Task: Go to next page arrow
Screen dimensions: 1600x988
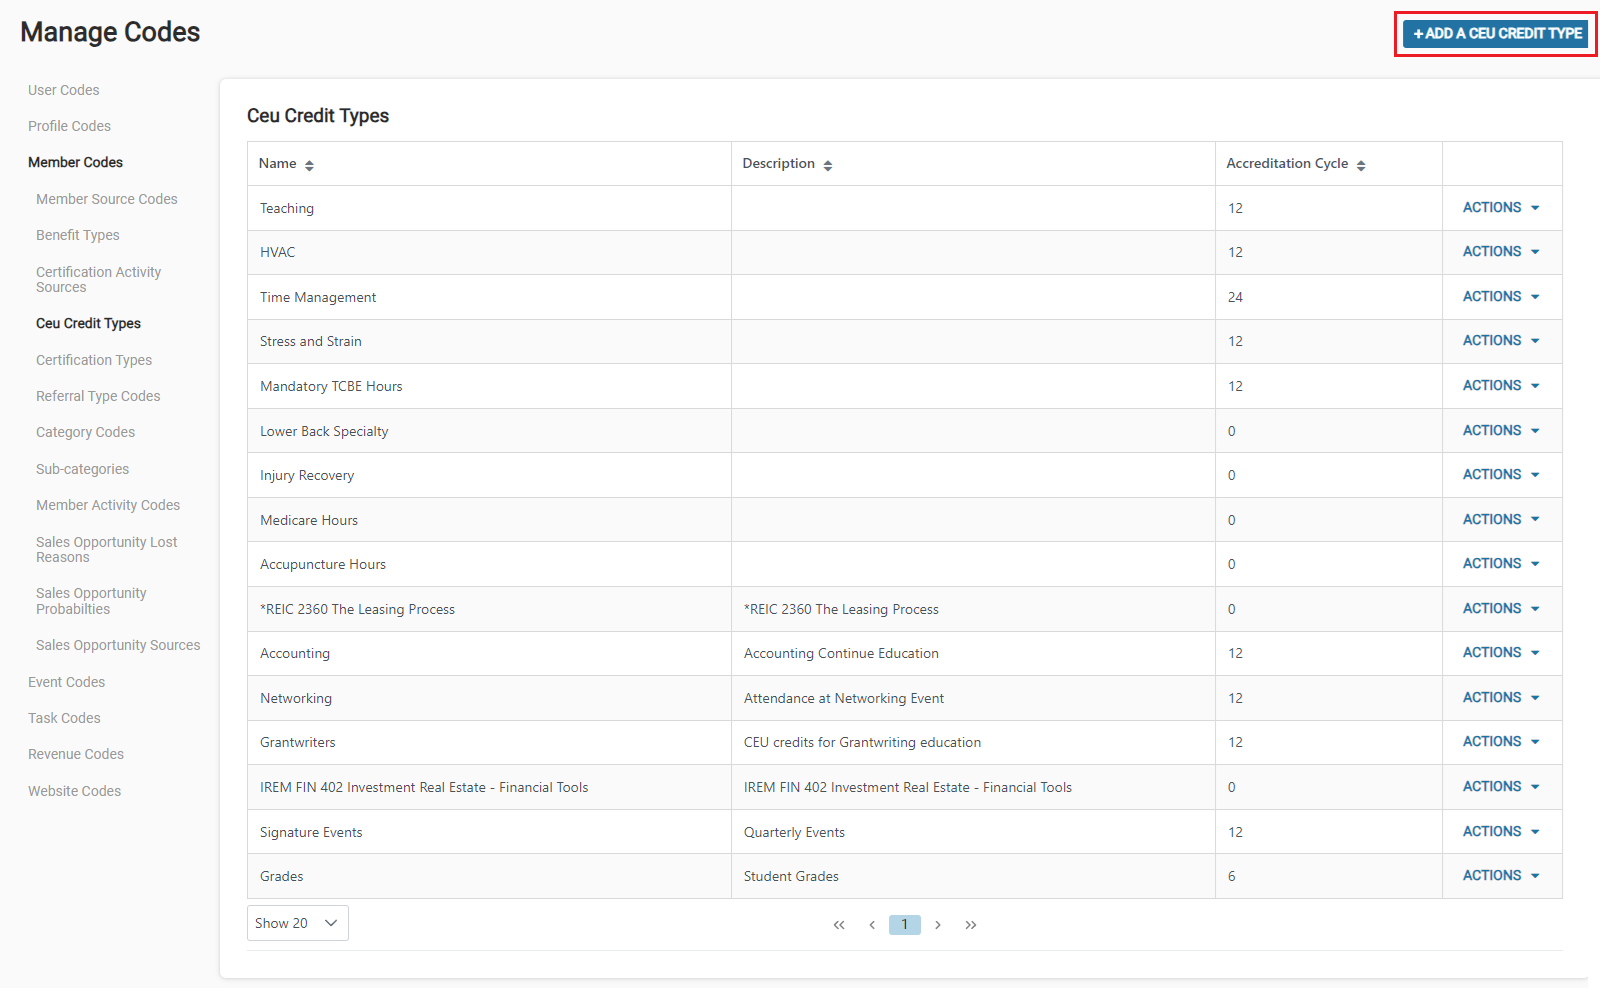Action: [x=938, y=925]
